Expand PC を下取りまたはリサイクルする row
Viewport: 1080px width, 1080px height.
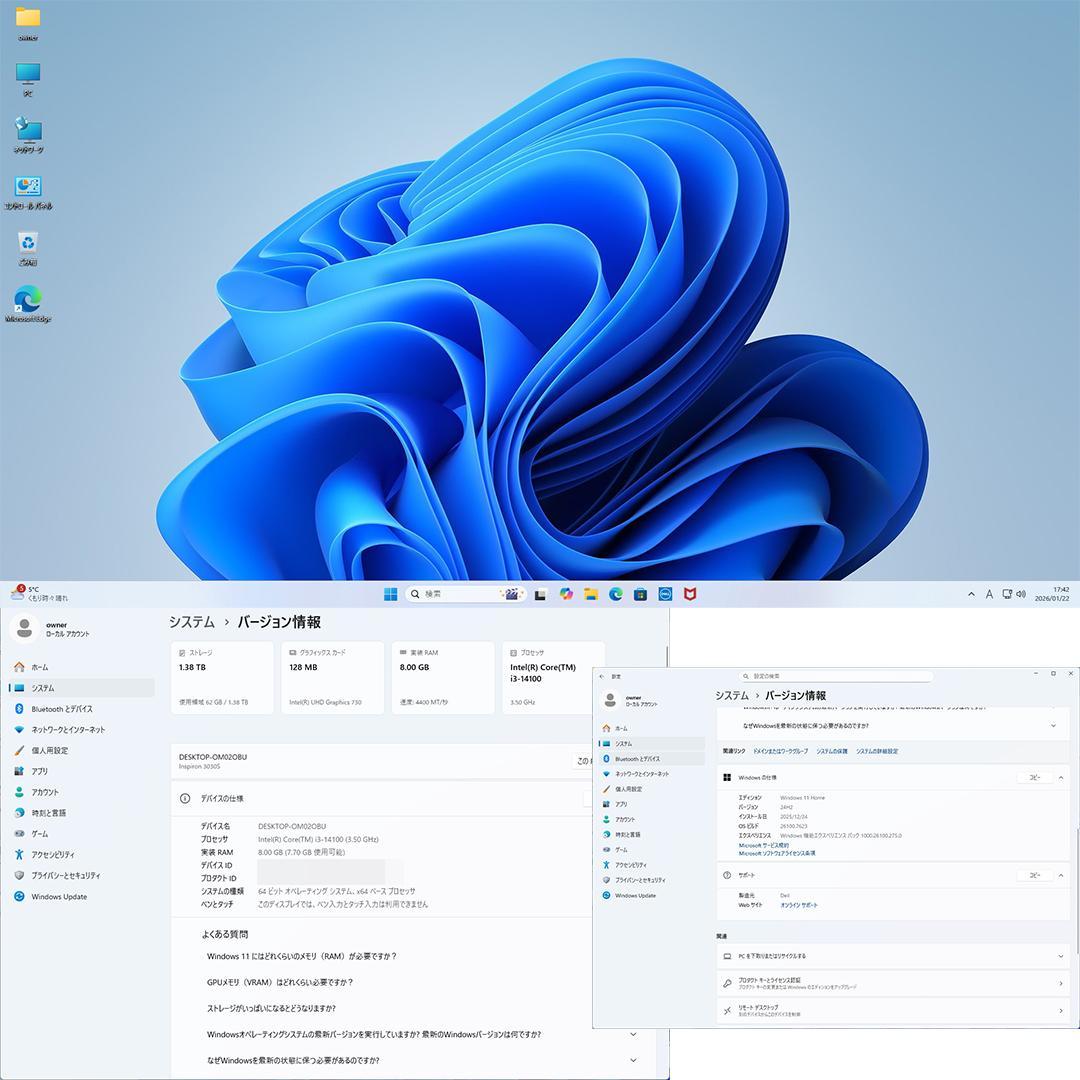(1061, 956)
